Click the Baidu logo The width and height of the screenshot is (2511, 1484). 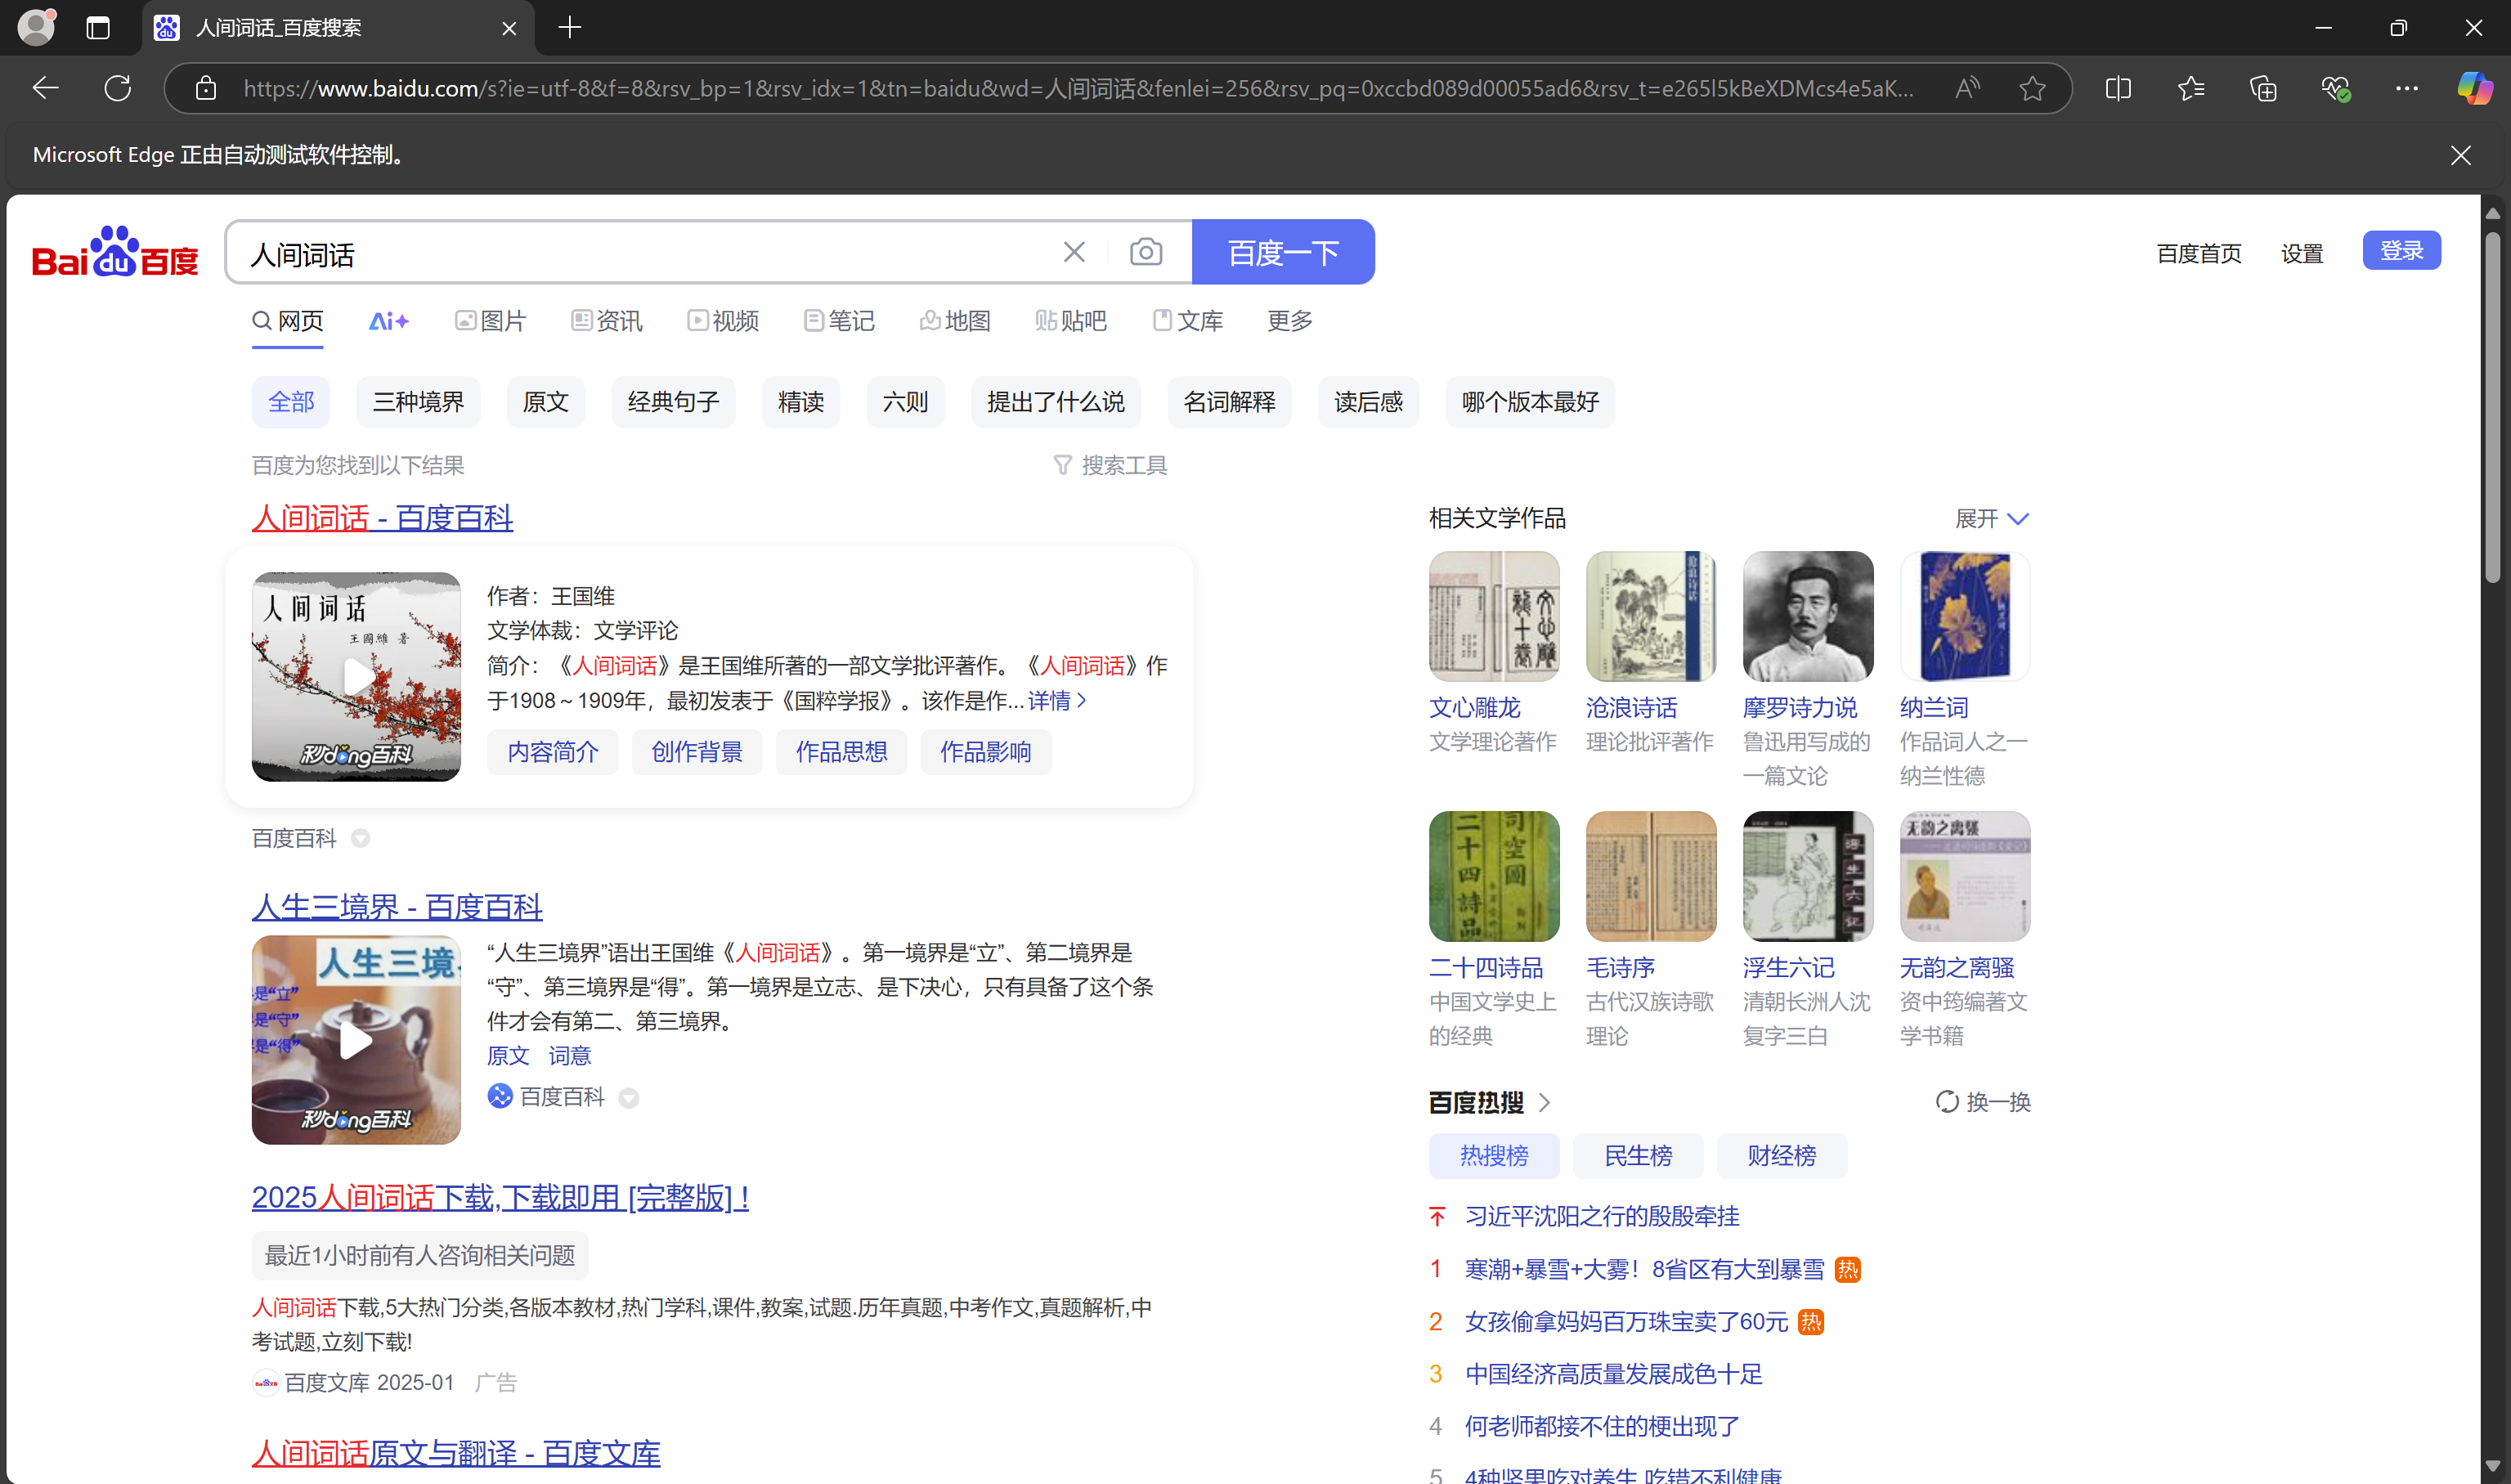(115, 252)
